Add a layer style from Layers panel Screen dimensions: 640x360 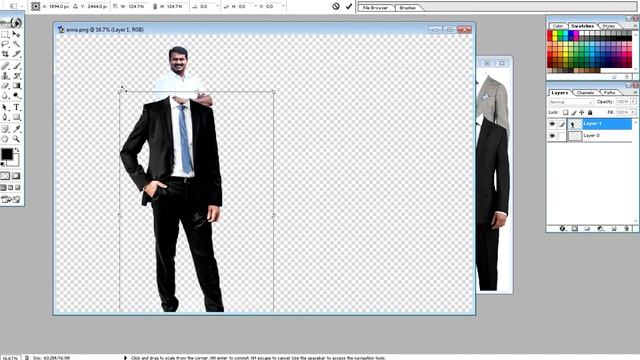(562, 229)
